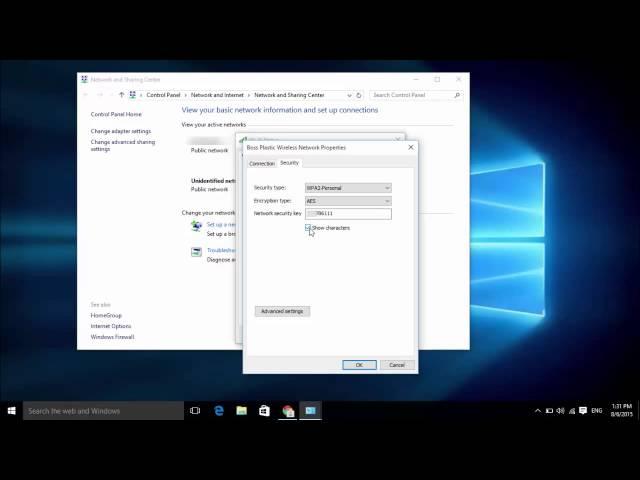This screenshot has width=640, height=480.
Task: Switch to the Connection tab
Action: point(262,163)
